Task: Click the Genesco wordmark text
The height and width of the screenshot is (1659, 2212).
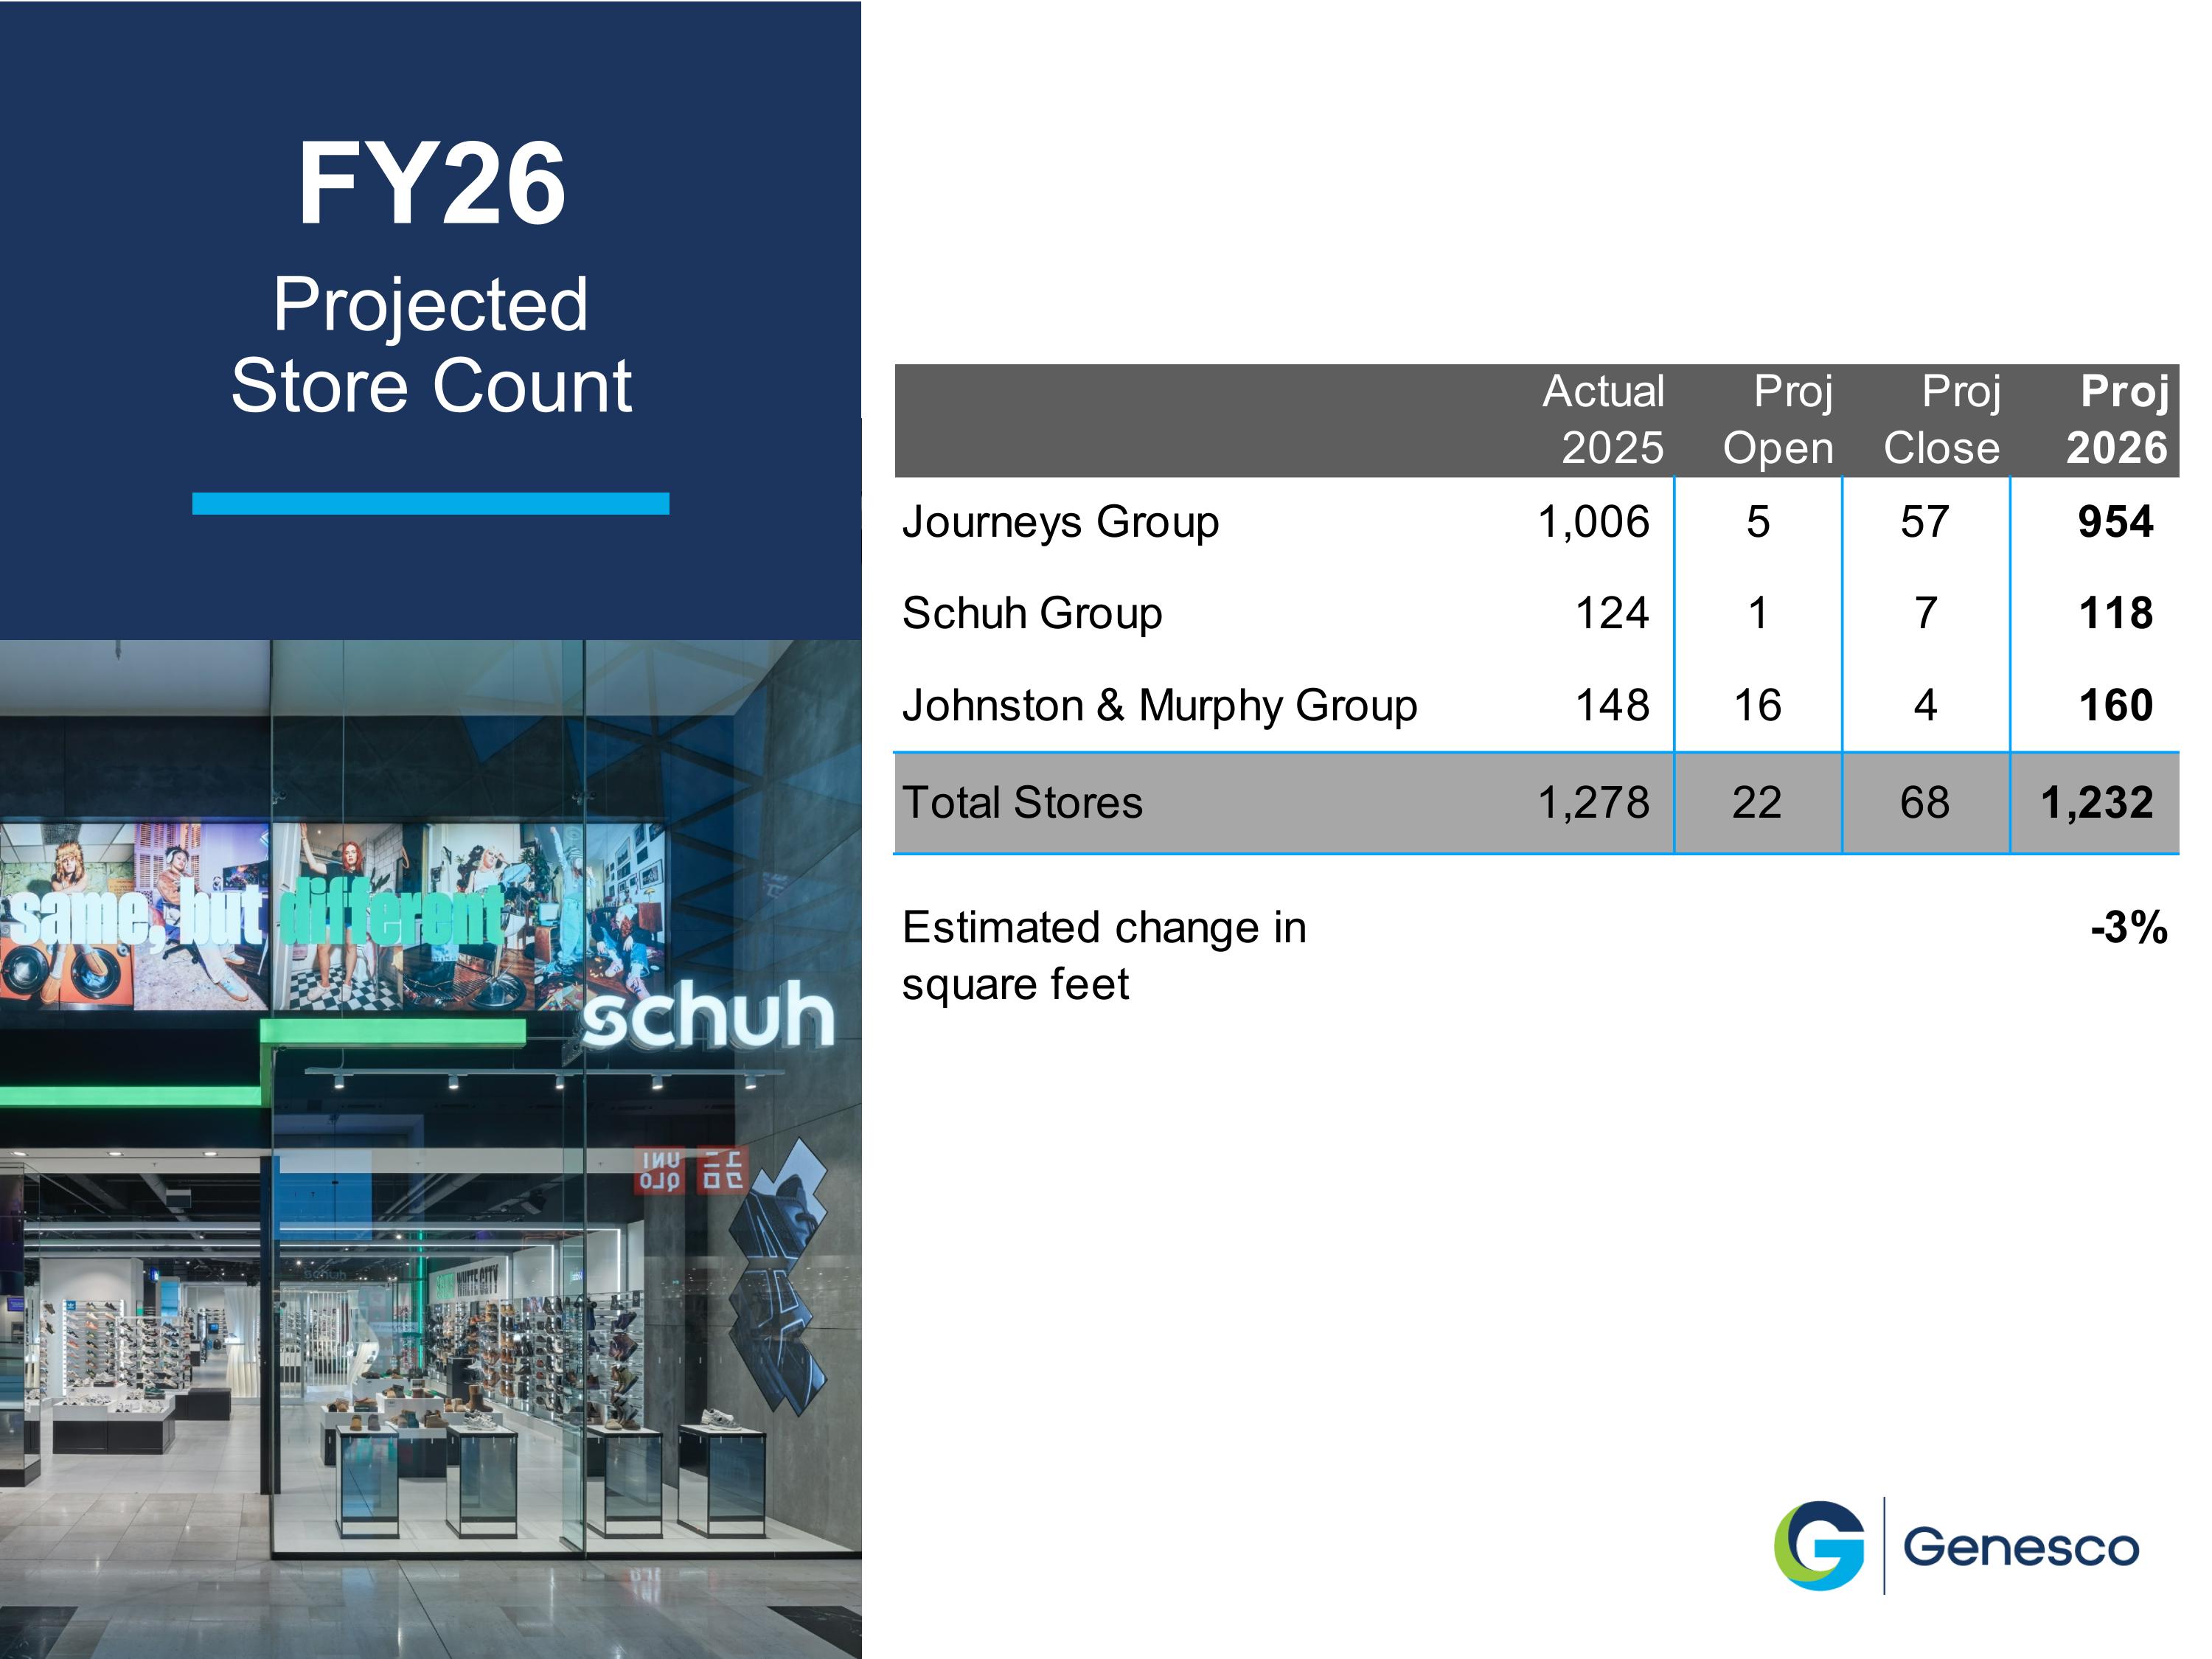Action: tap(2020, 1547)
